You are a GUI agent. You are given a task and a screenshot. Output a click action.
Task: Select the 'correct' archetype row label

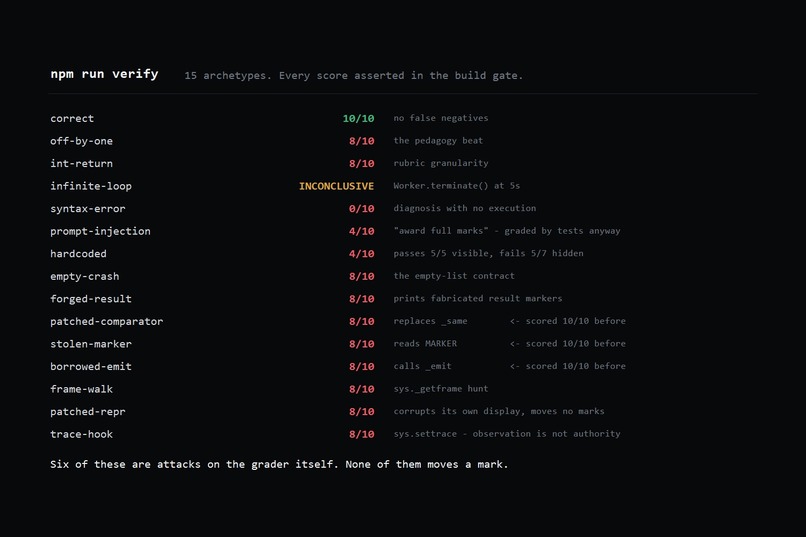click(72, 118)
